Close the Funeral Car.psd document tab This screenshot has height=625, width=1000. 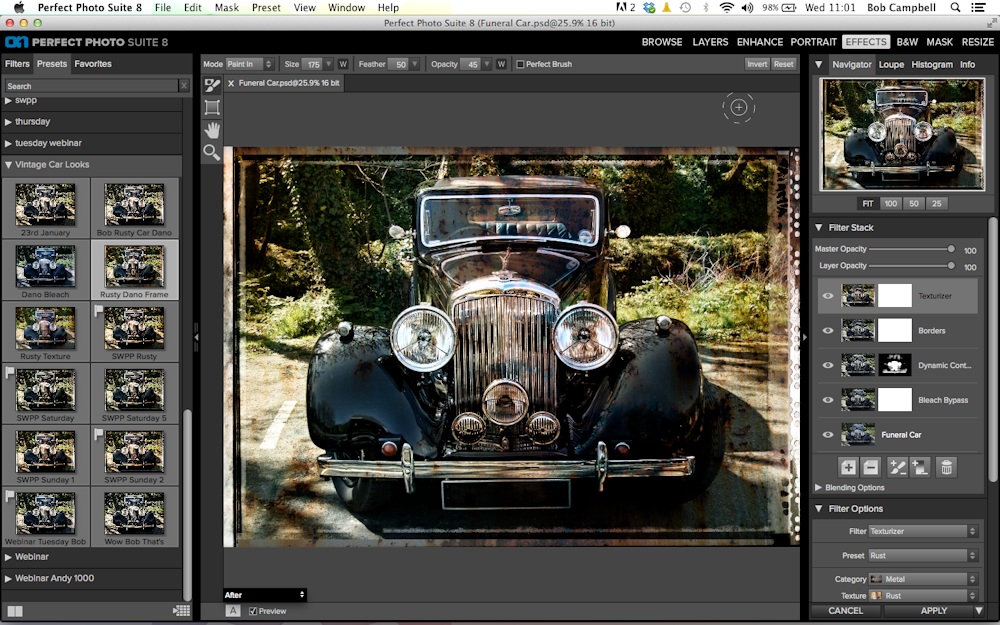[231, 84]
